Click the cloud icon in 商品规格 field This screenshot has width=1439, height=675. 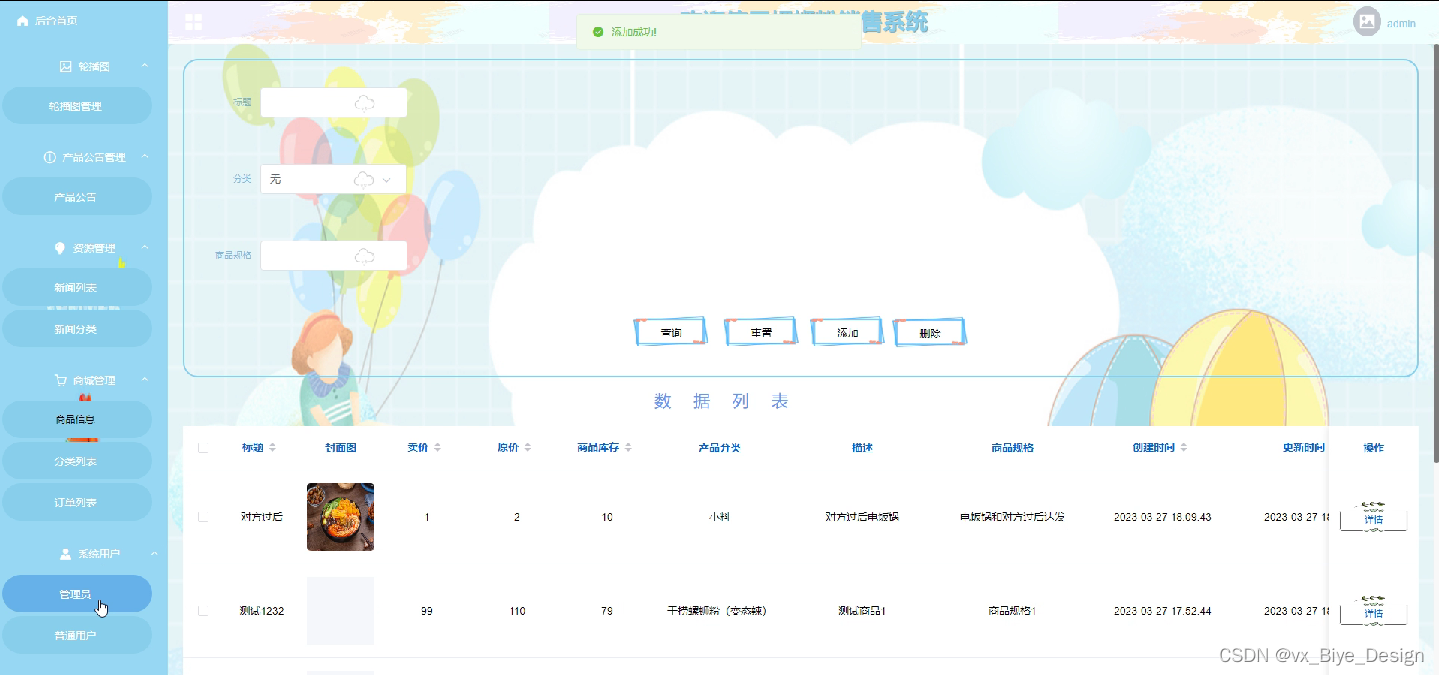pyautogui.click(x=364, y=256)
